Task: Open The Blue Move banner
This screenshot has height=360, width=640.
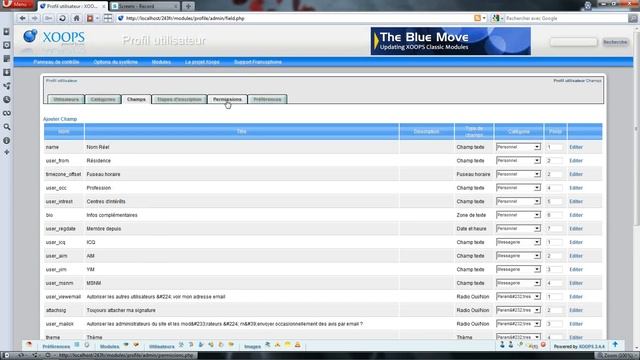Action: (x=451, y=41)
